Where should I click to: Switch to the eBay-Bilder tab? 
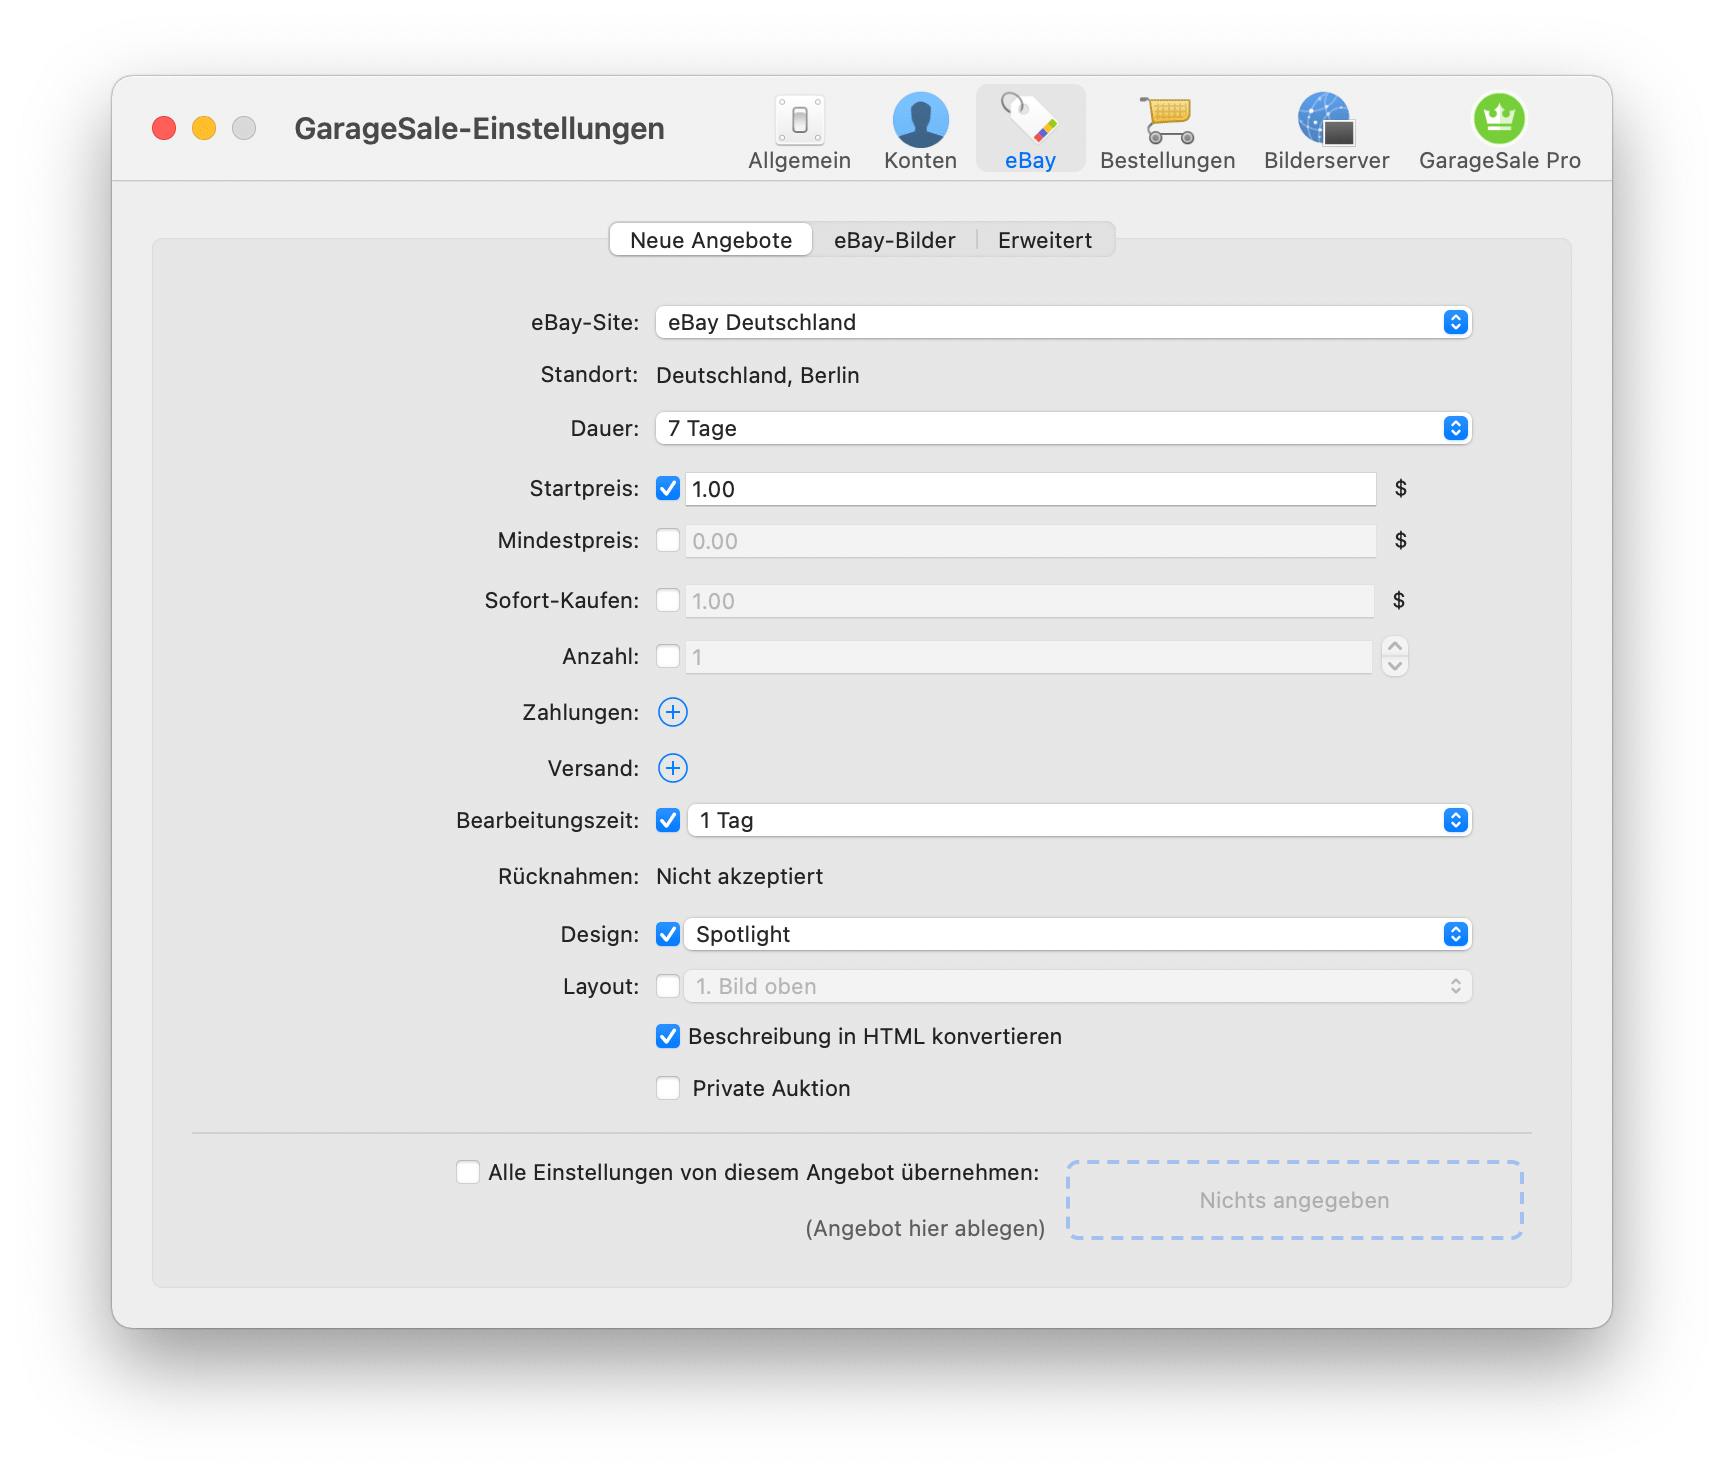tap(894, 240)
